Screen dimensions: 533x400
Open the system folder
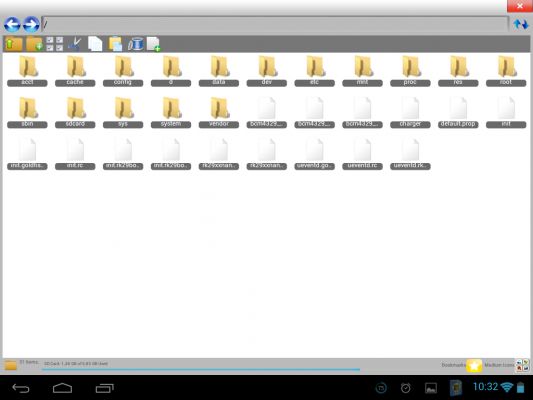171,112
